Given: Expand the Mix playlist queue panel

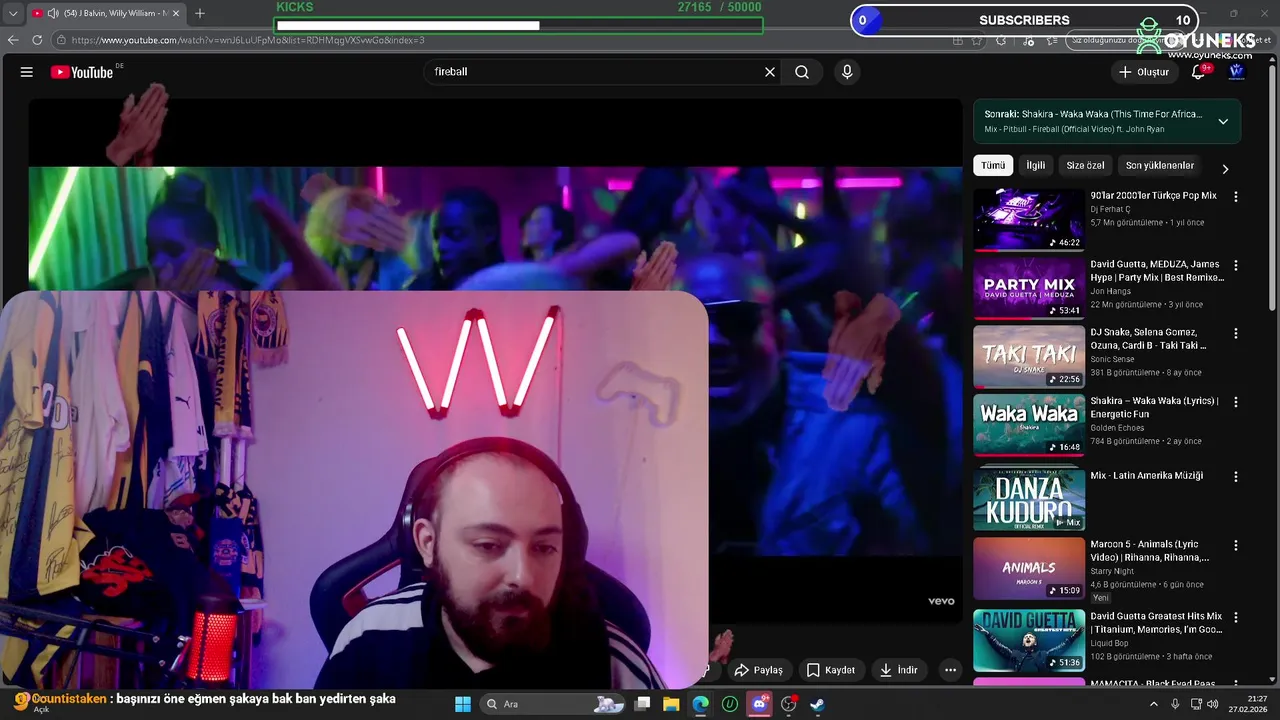Looking at the screenshot, I should 1222,121.
